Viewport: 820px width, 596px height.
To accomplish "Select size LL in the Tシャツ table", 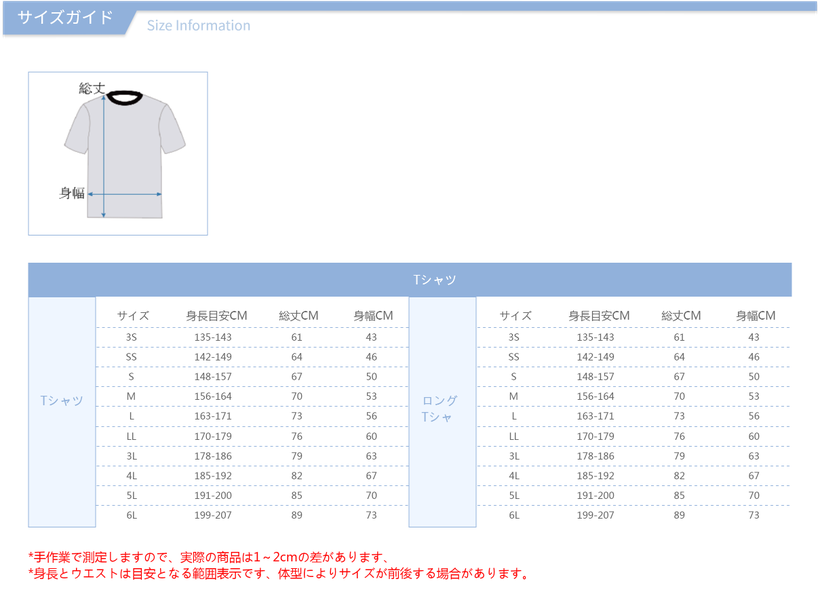I will (x=131, y=436).
